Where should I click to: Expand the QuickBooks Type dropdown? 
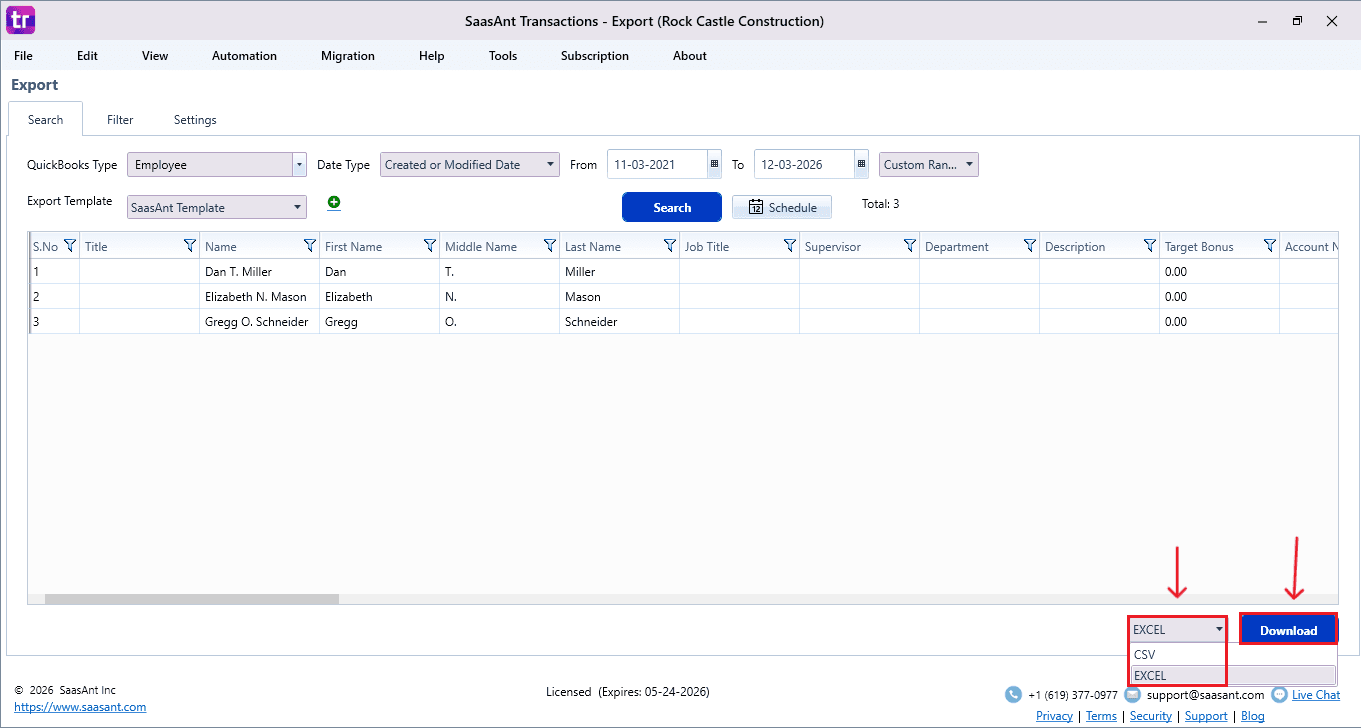[x=299, y=165]
